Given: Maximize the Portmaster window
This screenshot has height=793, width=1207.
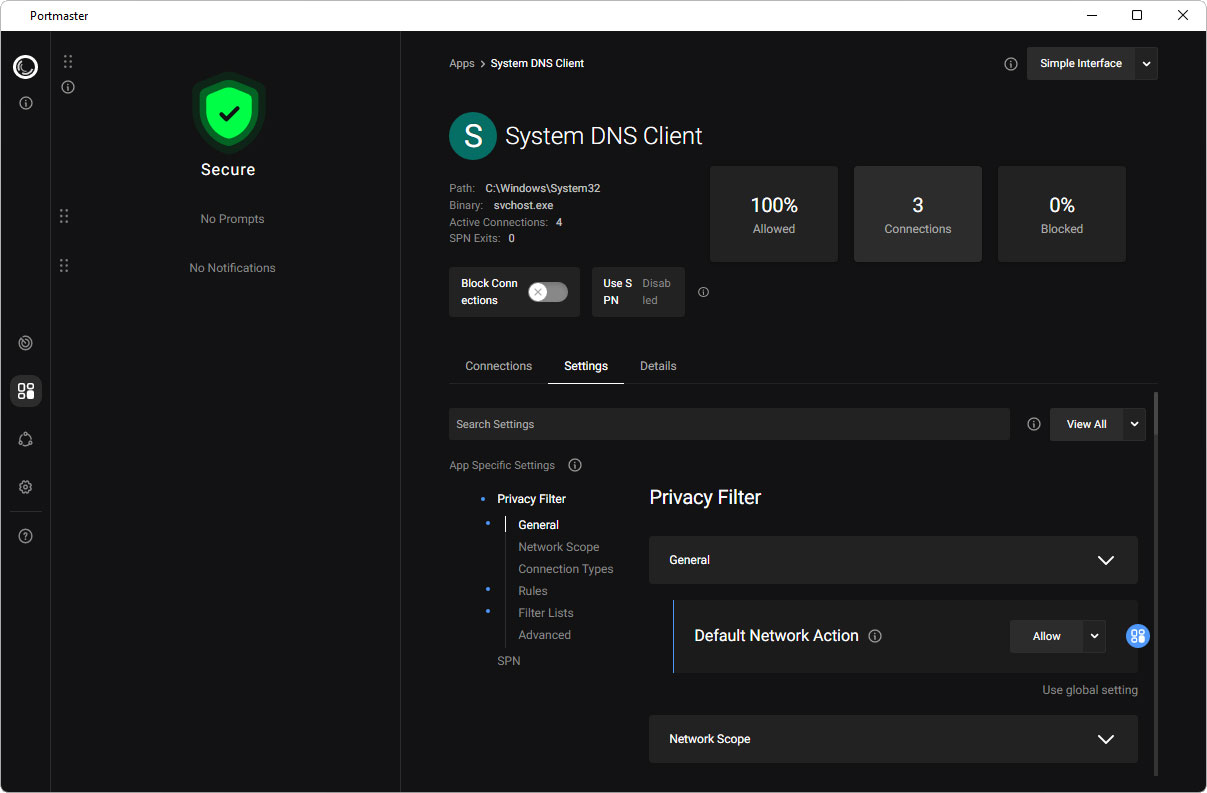Looking at the screenshot, I should click(1137, 15).
